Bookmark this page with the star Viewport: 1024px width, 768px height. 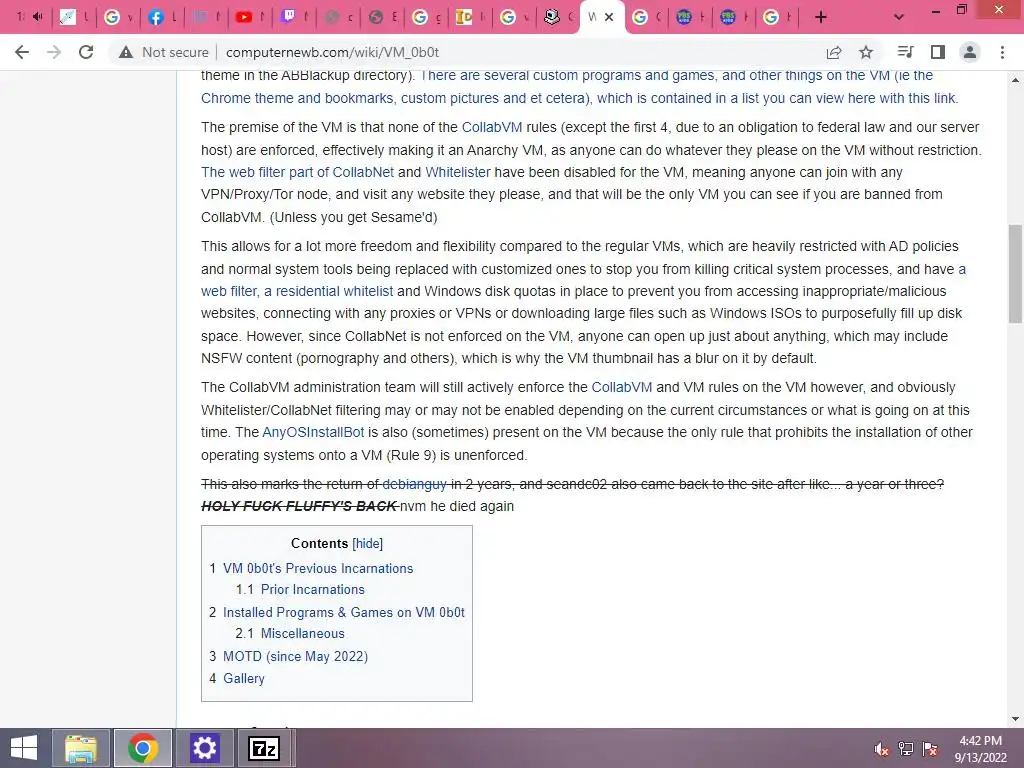point(866,52)
